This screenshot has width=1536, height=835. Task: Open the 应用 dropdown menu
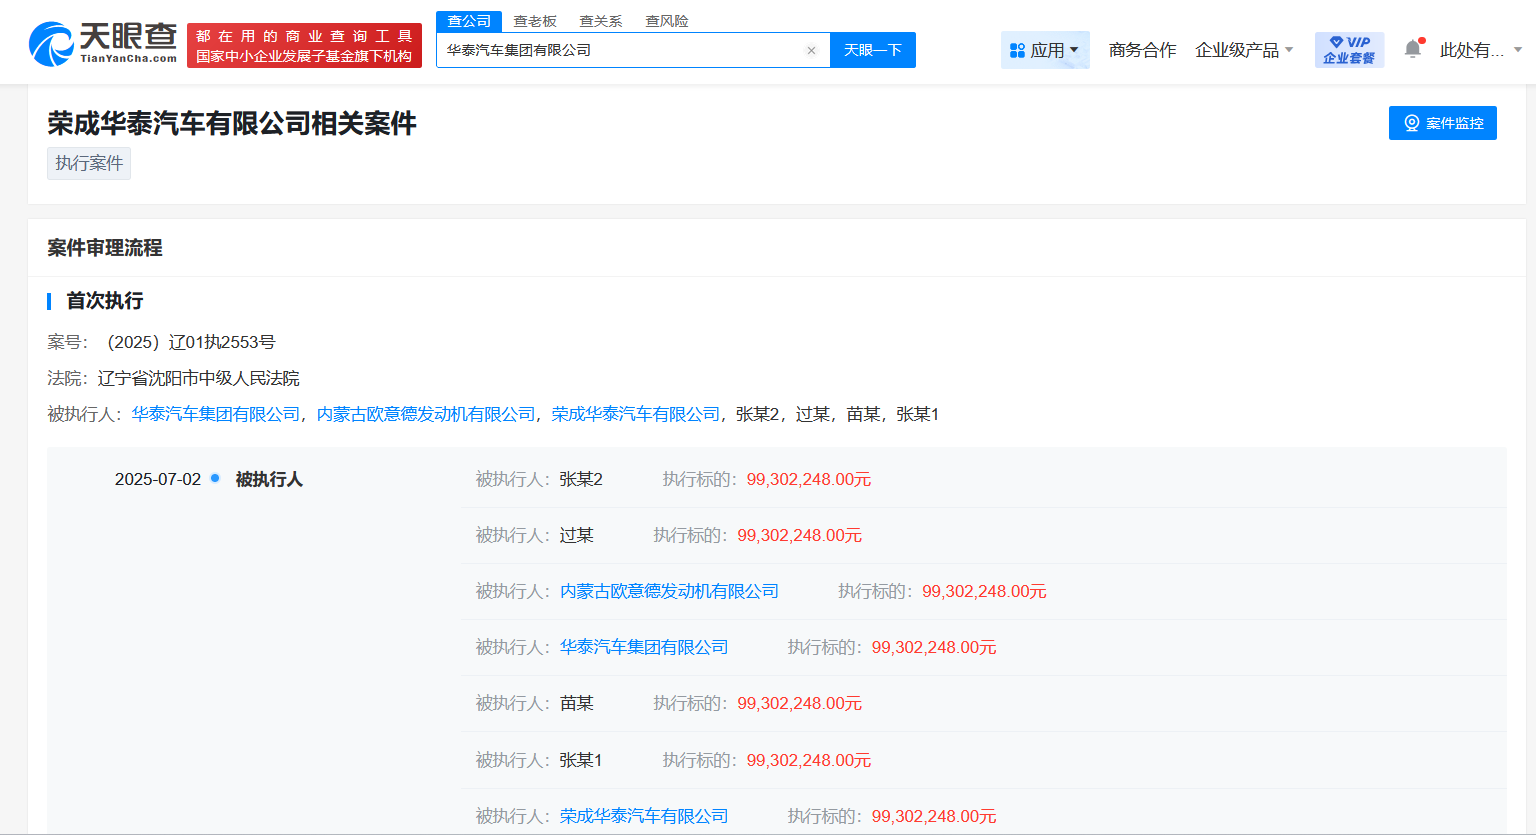coord(1044,50)
